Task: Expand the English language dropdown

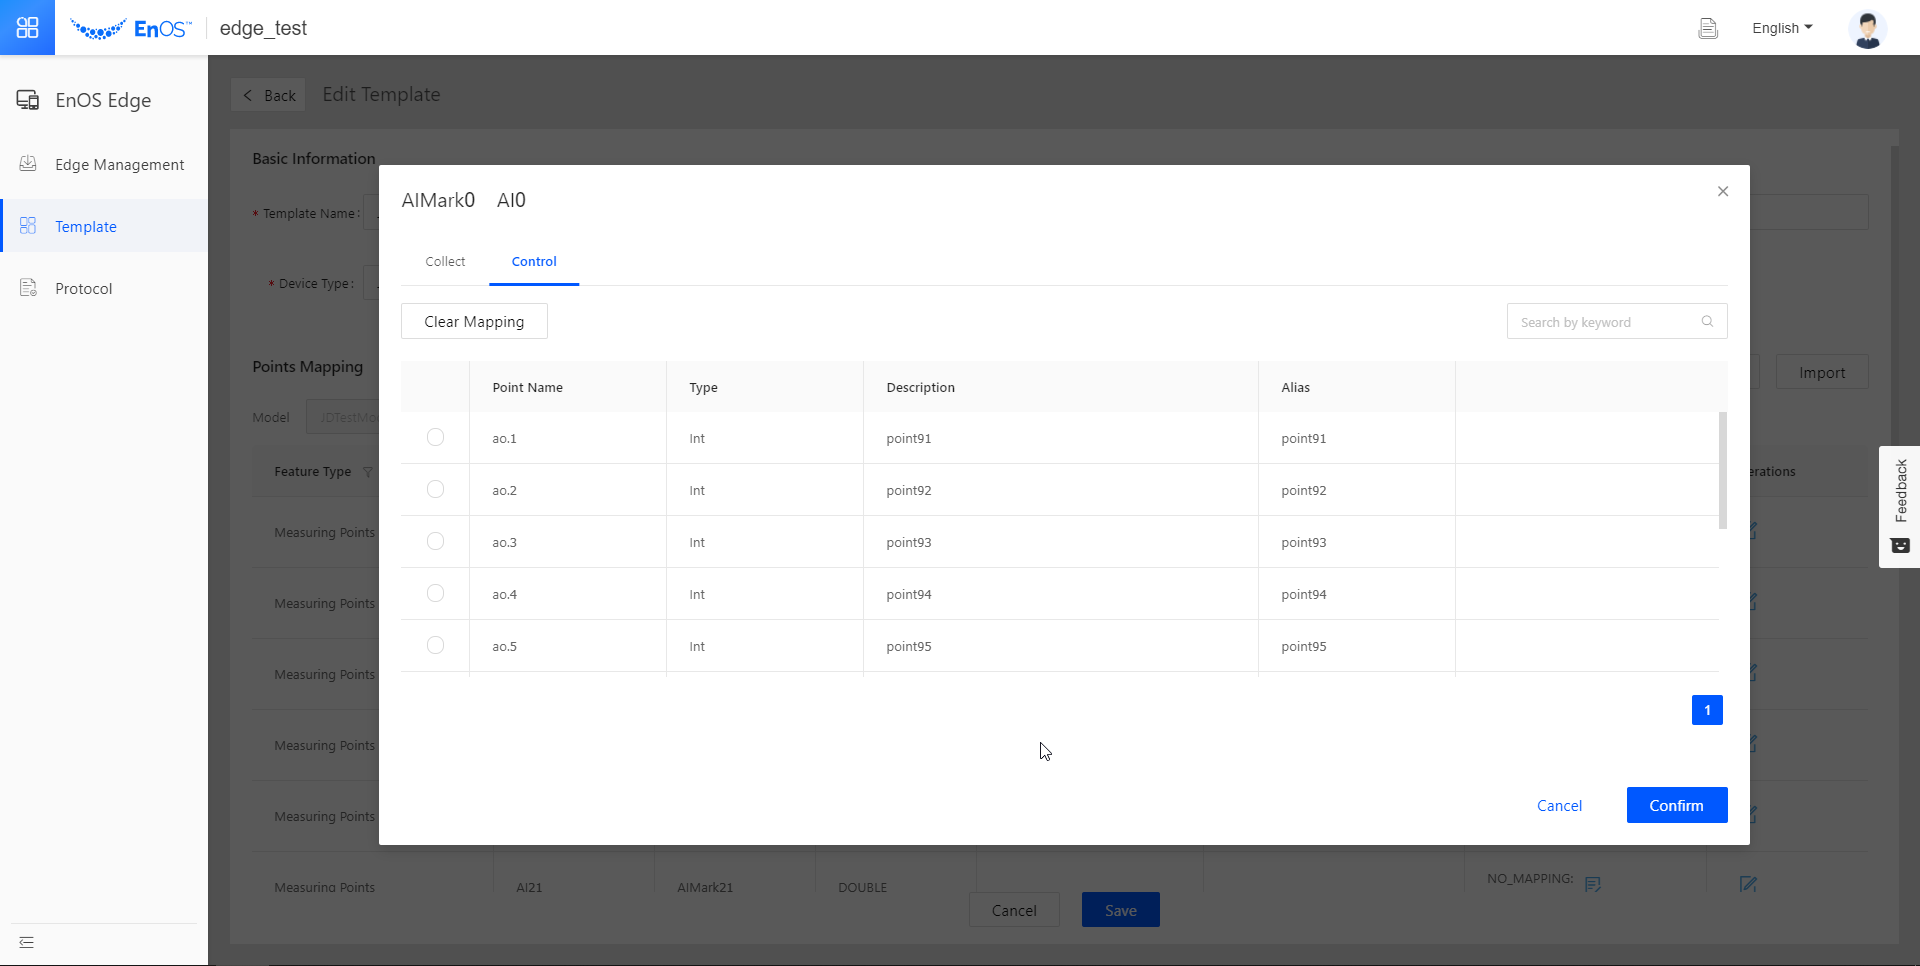Action: [1781, 28]
